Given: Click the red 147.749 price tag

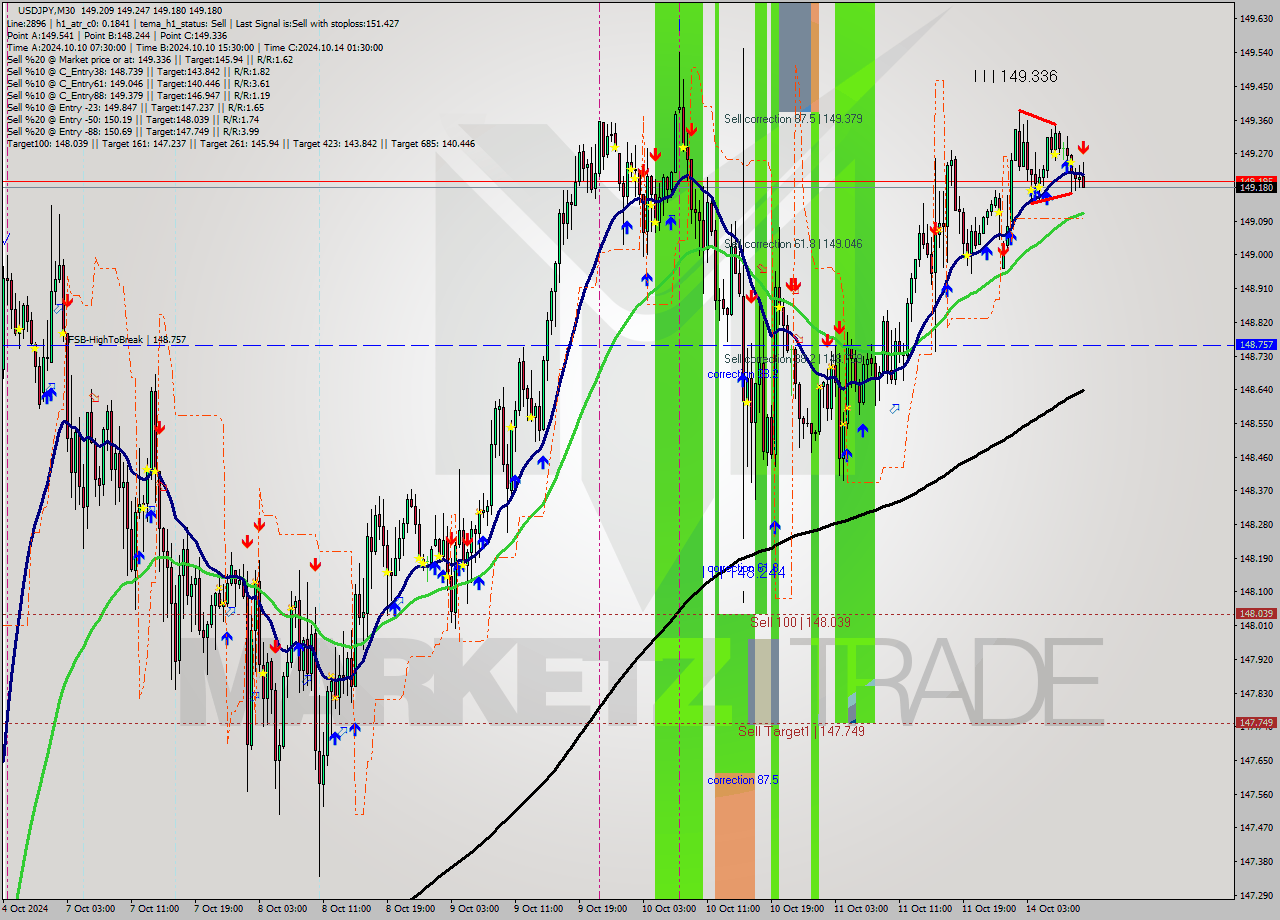Looking at the screenshot, I should click(1256, 722).
